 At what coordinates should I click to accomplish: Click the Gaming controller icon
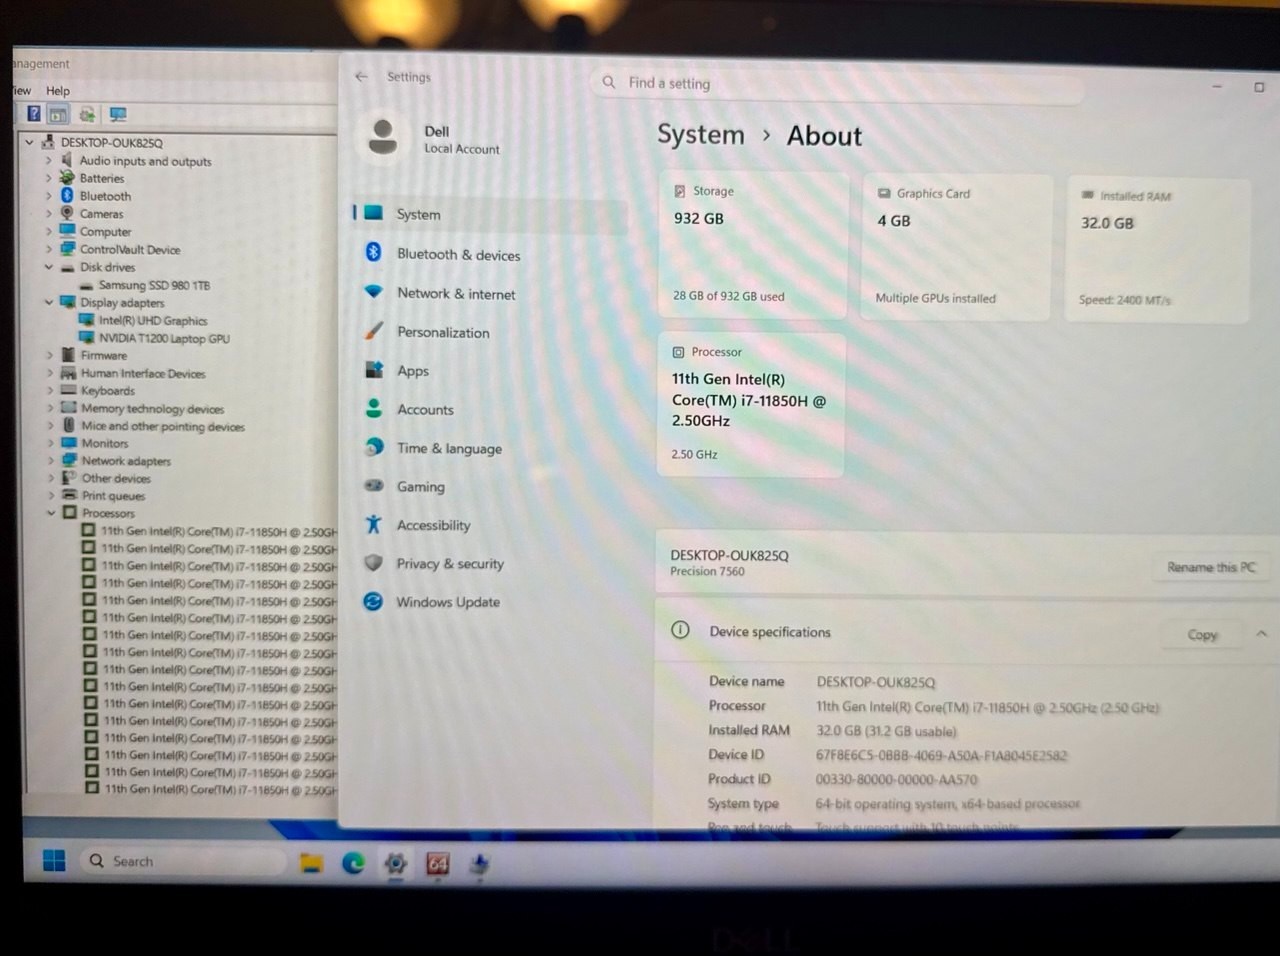pyautogui.click(x=374, y=486)
